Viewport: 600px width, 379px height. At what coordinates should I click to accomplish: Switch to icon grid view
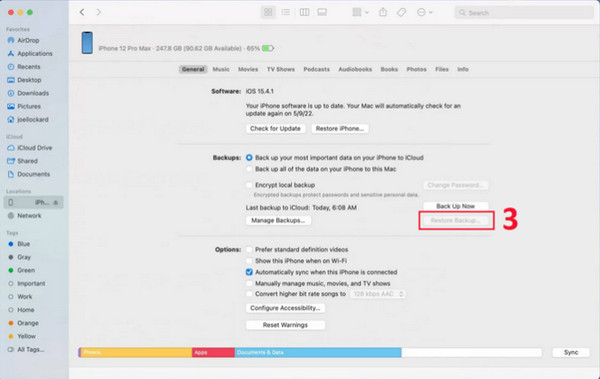pos(268,12)
